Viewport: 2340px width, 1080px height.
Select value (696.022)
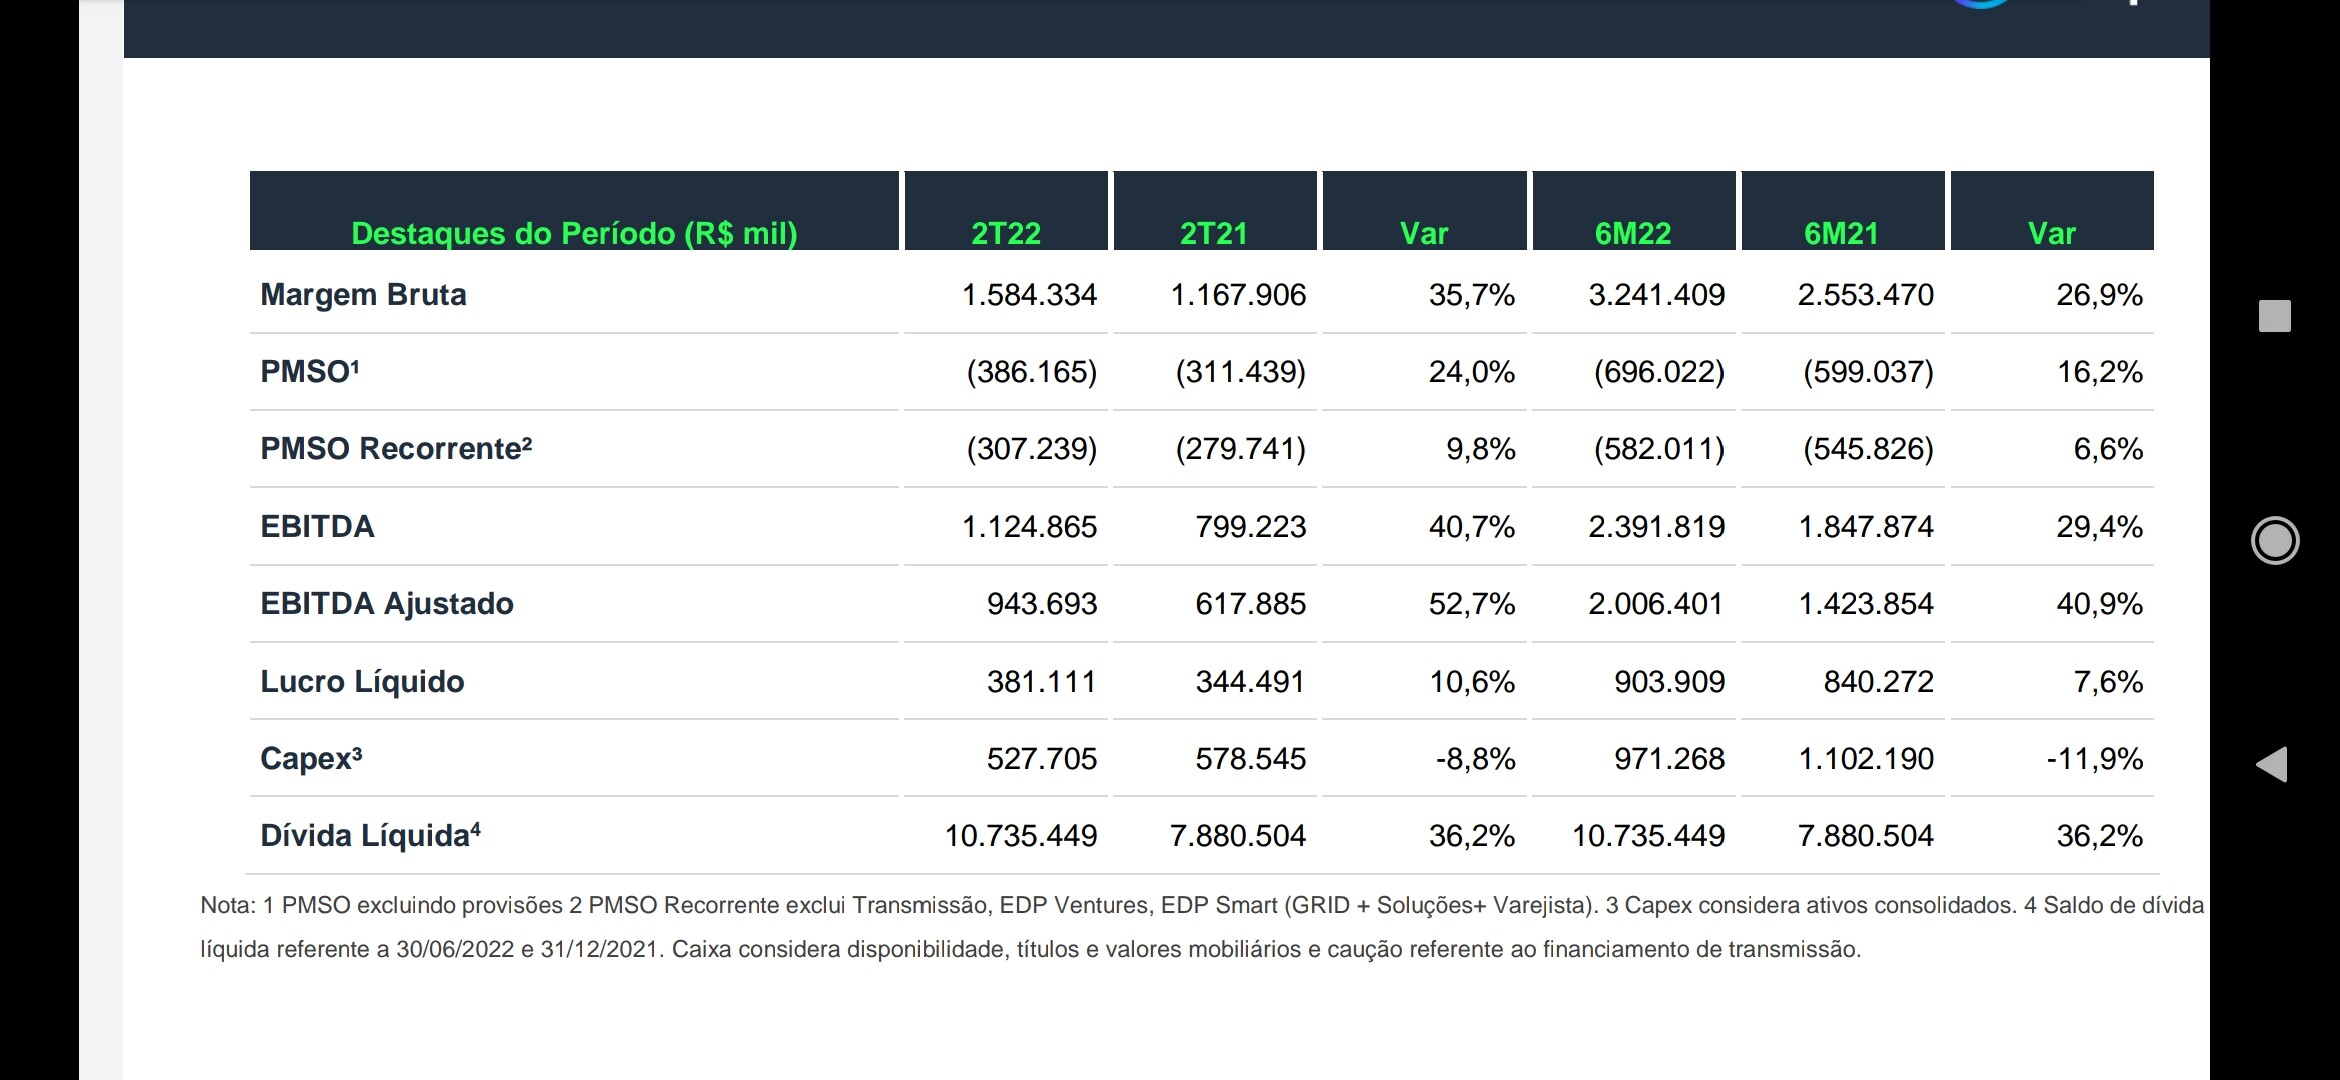tap(1659, 372)
